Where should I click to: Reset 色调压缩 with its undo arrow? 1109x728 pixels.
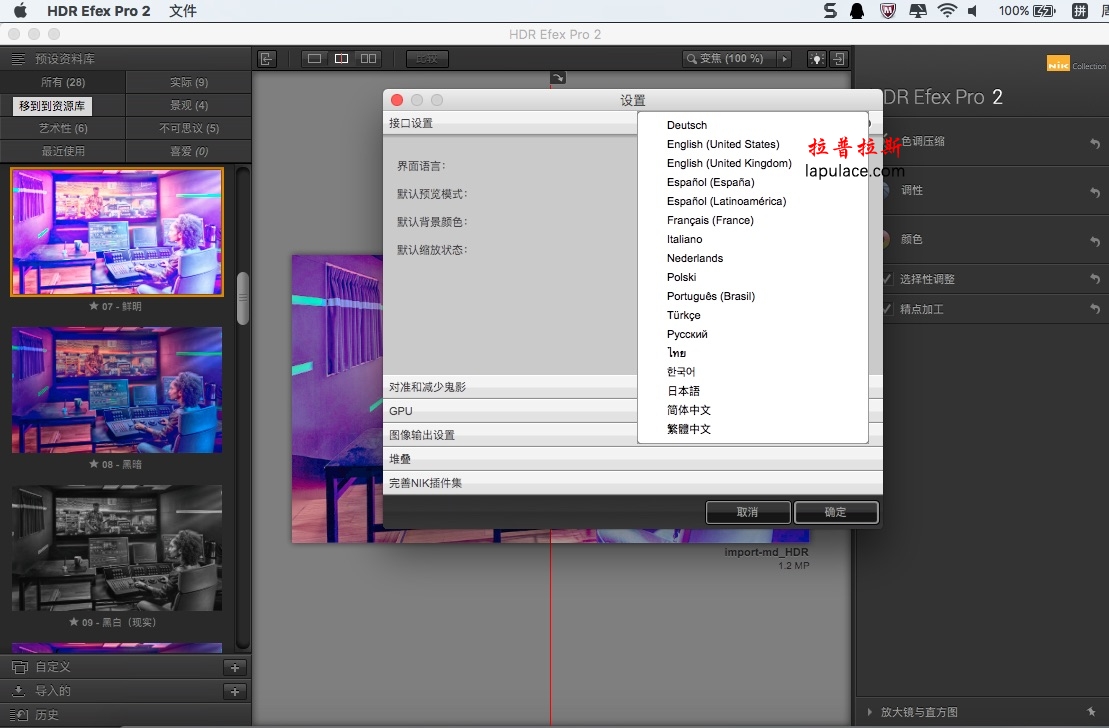tap(1095, 144)
